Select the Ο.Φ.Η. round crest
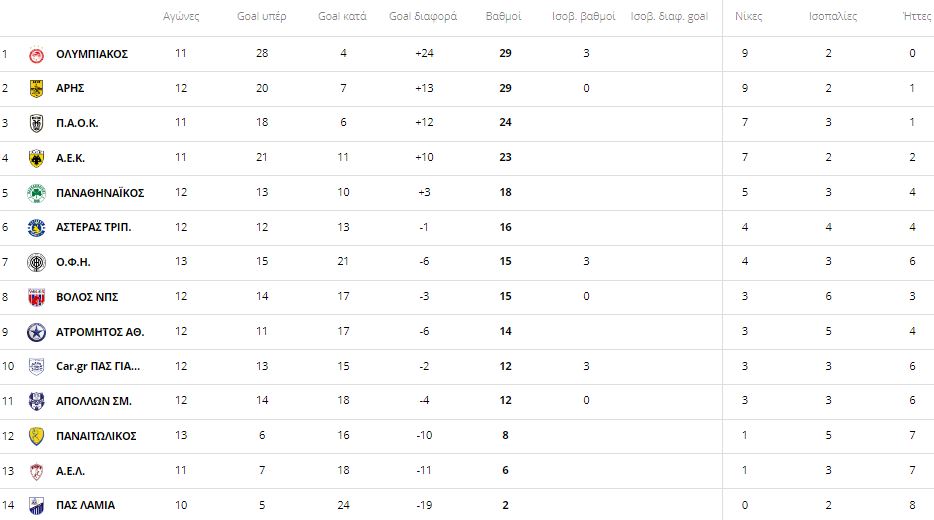 click(x=36, y=262)
